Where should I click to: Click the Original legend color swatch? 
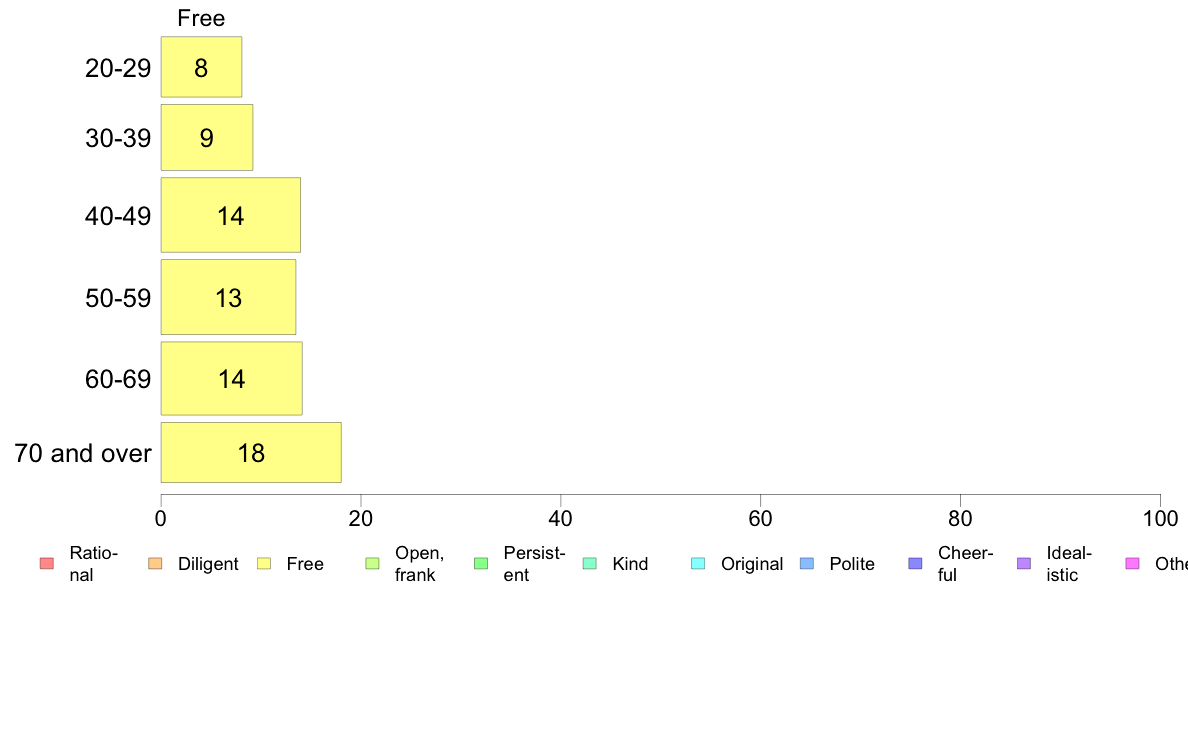(699, 563)
